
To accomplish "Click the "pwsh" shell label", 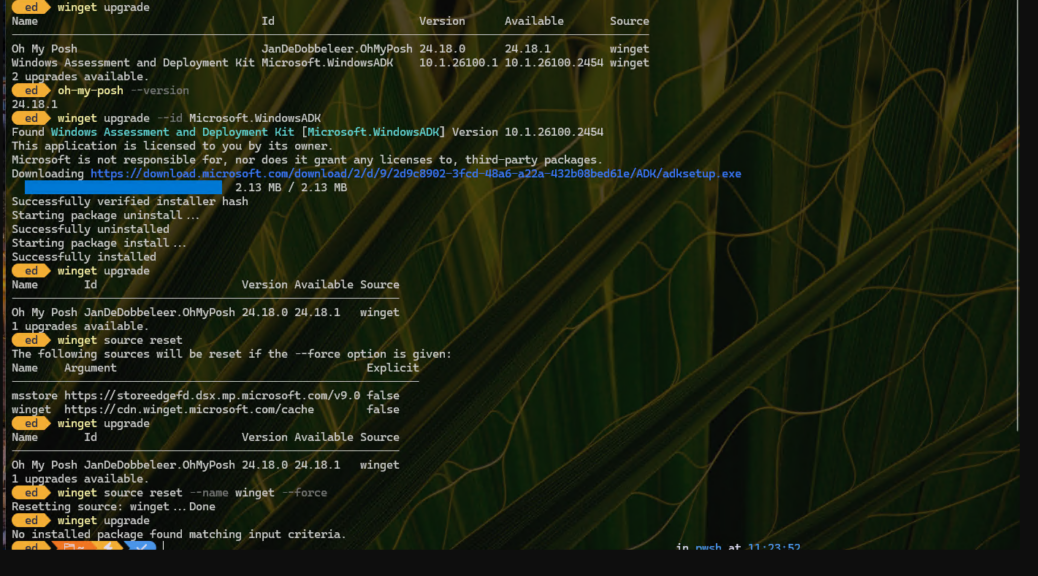I will (708, 547).
